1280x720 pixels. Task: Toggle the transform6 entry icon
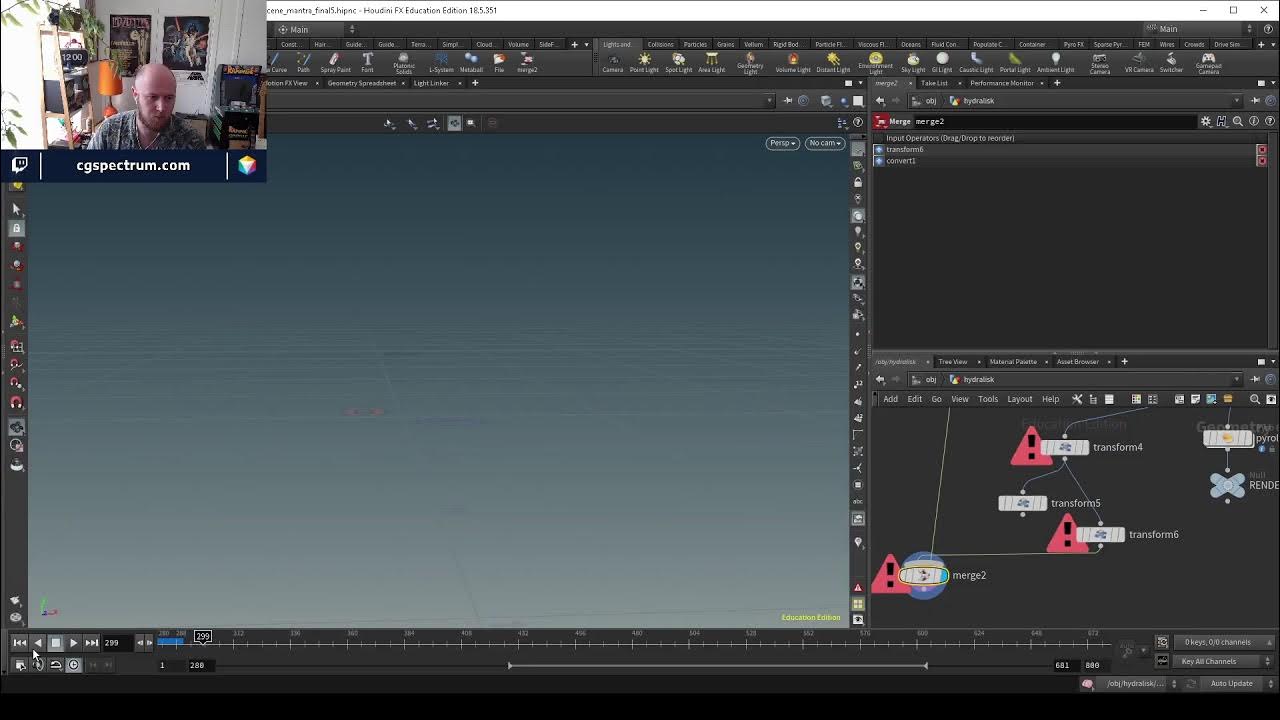point(879,149)
